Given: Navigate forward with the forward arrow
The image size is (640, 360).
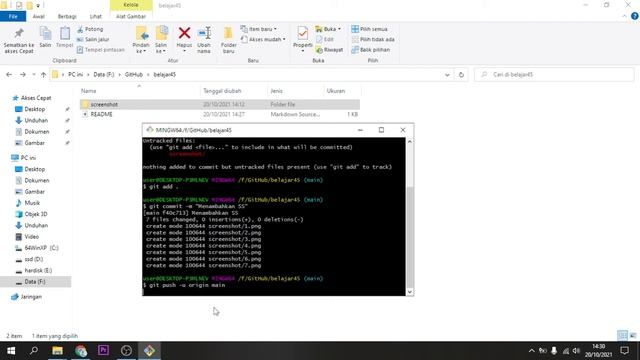Looking at the screenshot, I should (x=23, y=75).
